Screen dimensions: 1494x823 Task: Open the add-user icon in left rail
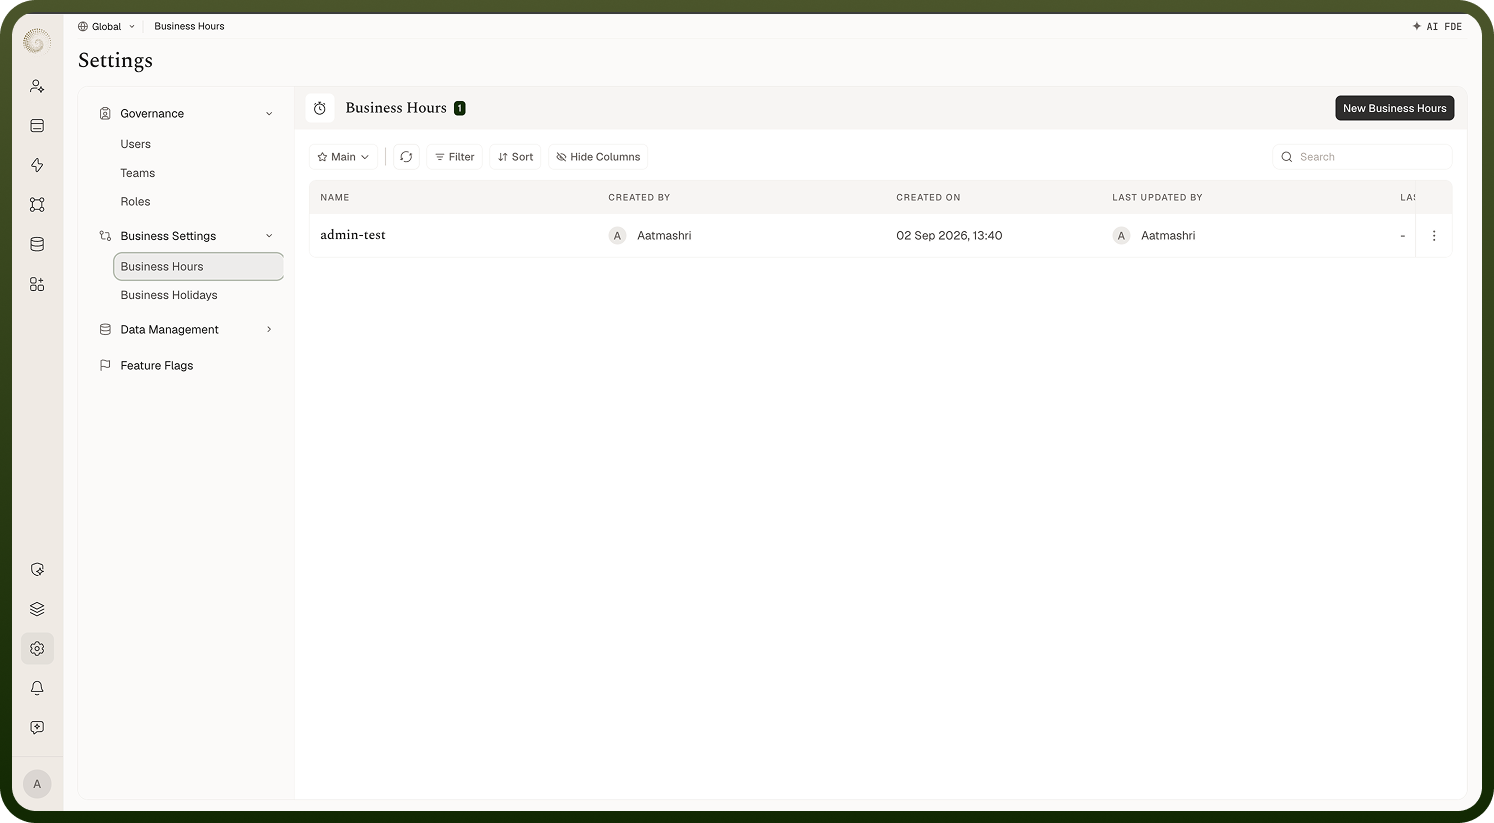pyautogui.click(x=37, y=87)
